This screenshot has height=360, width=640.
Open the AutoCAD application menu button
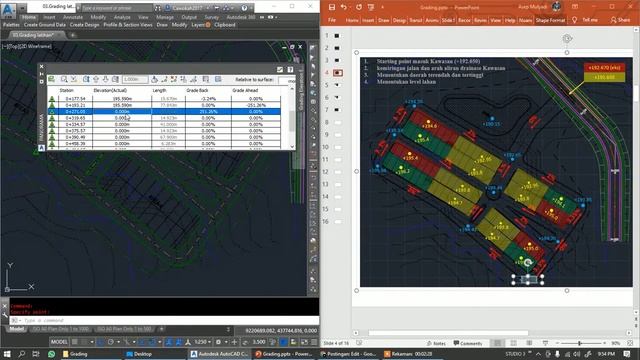click(8, 9)
